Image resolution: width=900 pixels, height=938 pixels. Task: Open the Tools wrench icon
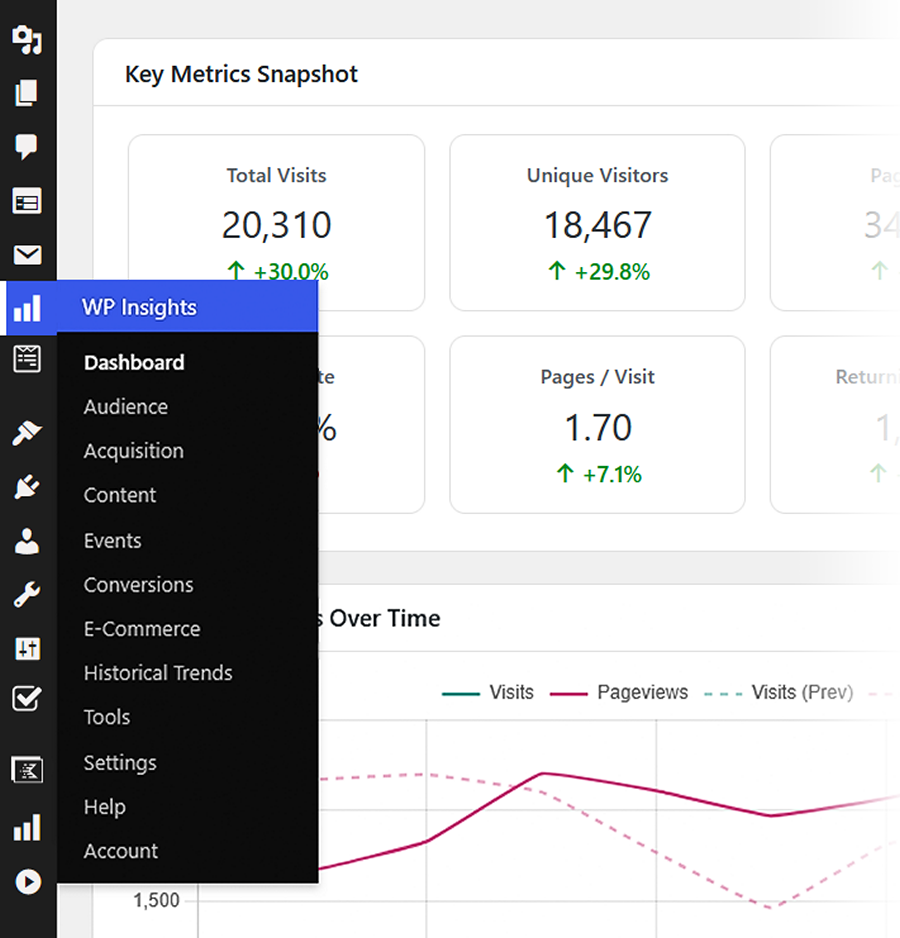[x=27, y=595]
